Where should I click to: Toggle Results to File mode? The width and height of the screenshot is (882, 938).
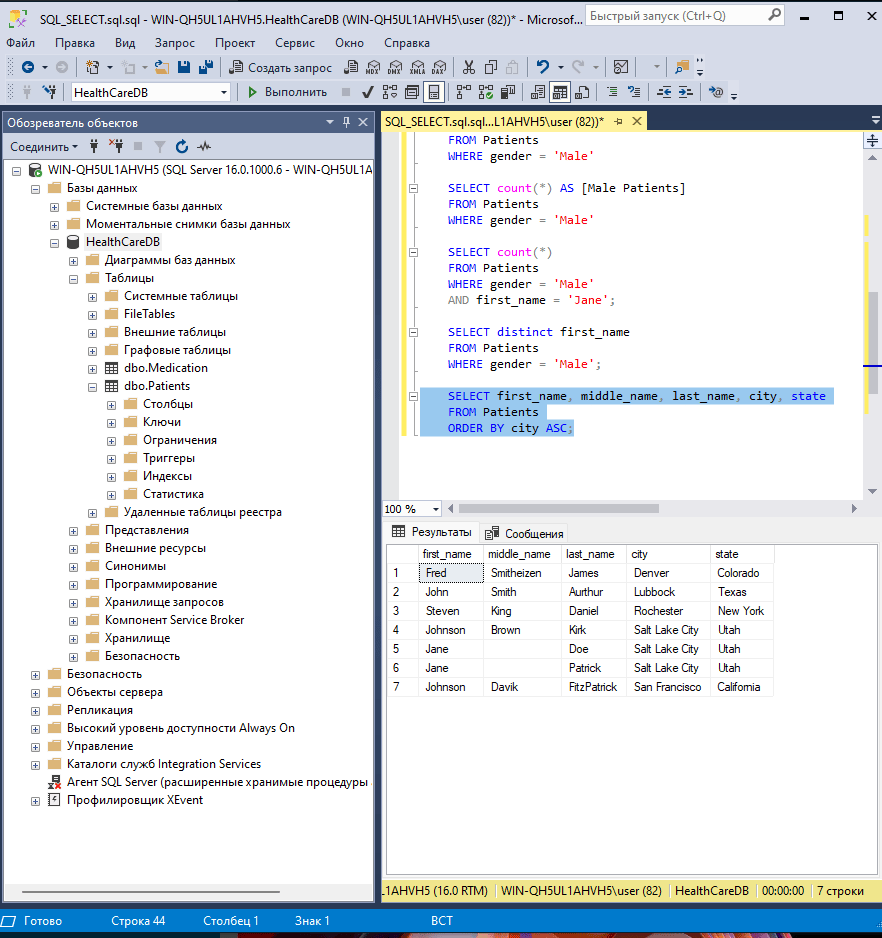[x=582, y=92]
